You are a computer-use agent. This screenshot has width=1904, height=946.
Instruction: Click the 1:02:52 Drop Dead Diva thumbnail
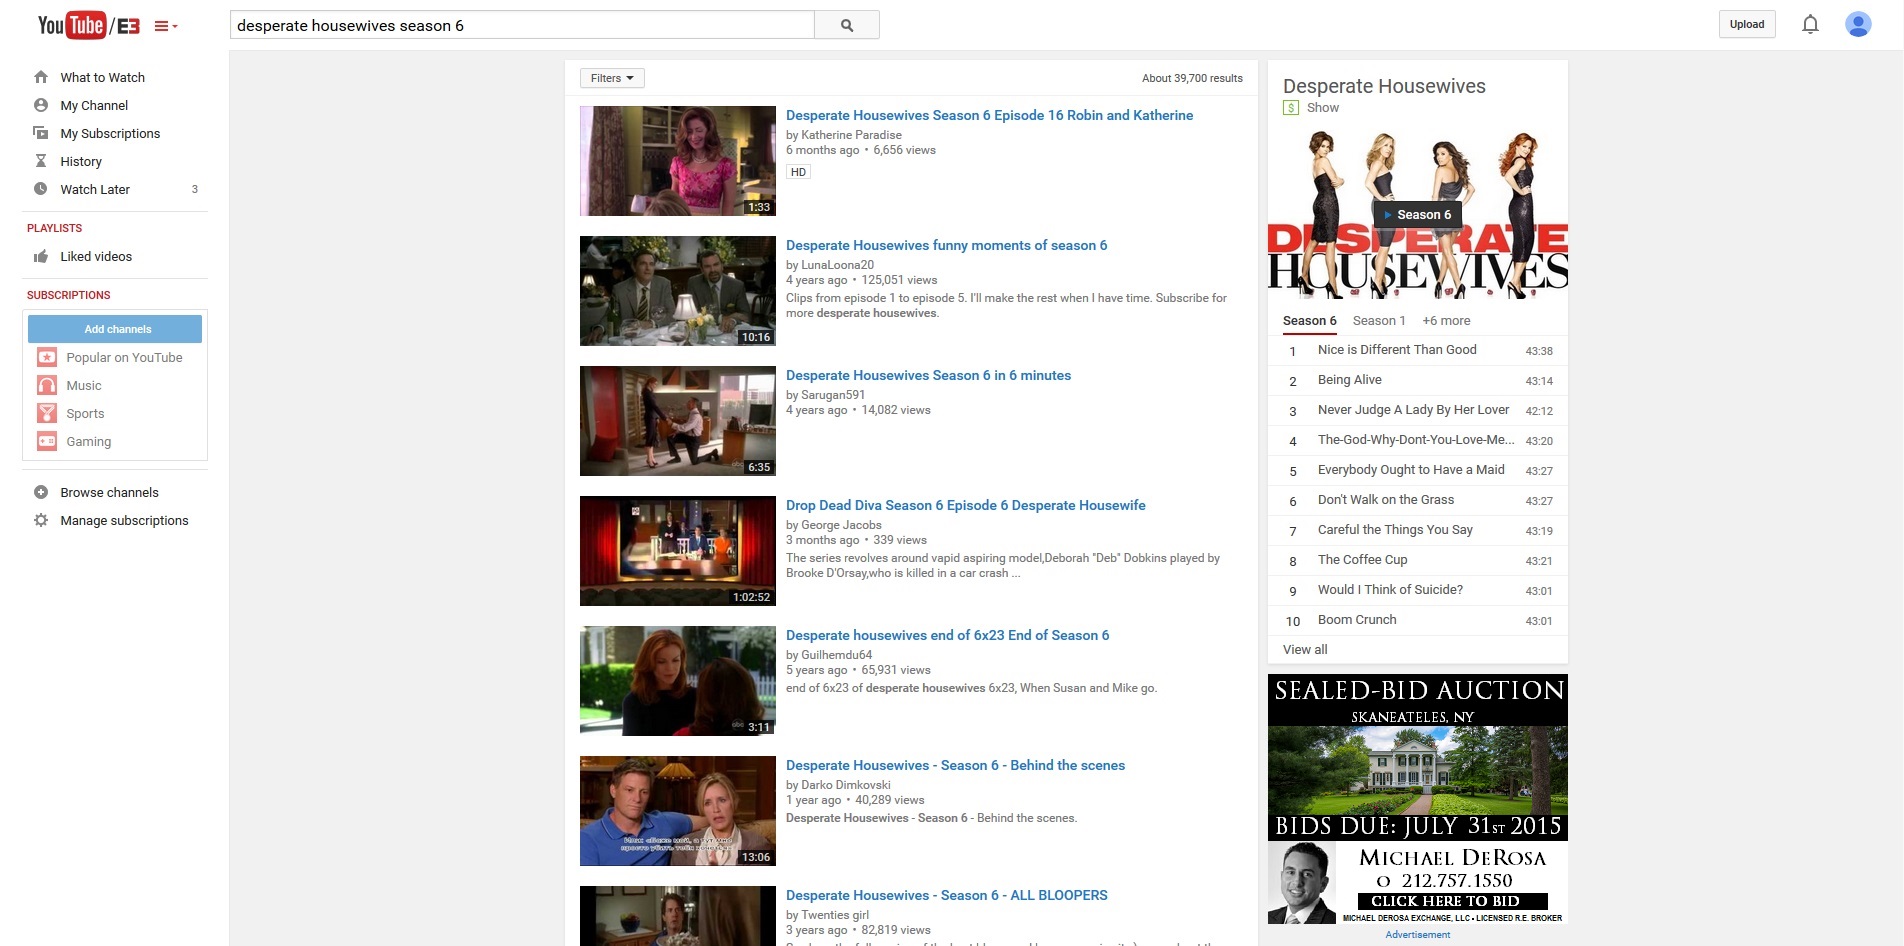(678, 551)
